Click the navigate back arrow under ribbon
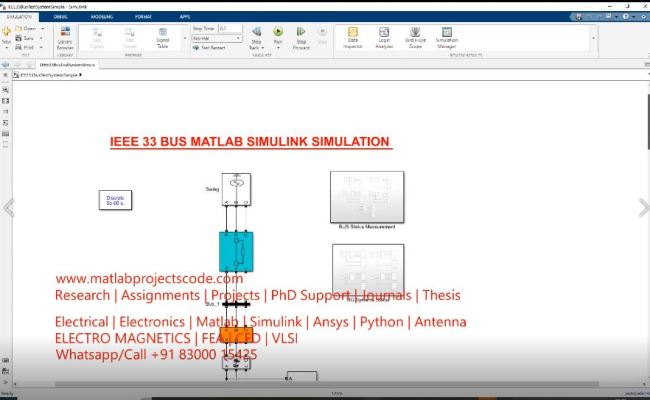The height and width of the screenshot is (400, 650). tap(6, 65)
